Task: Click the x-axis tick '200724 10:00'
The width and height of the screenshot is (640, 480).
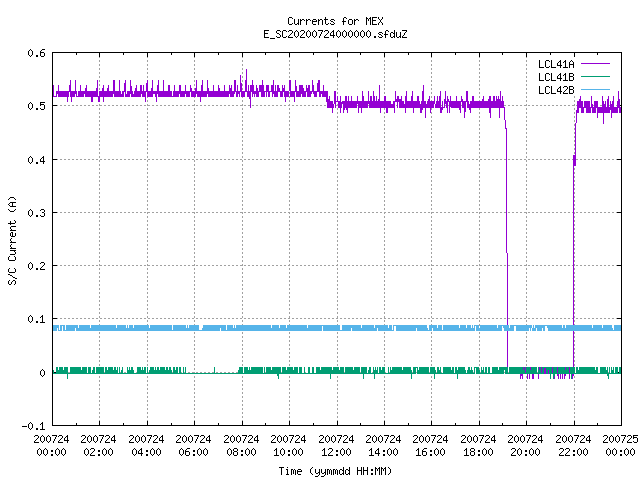Action: 288,445
